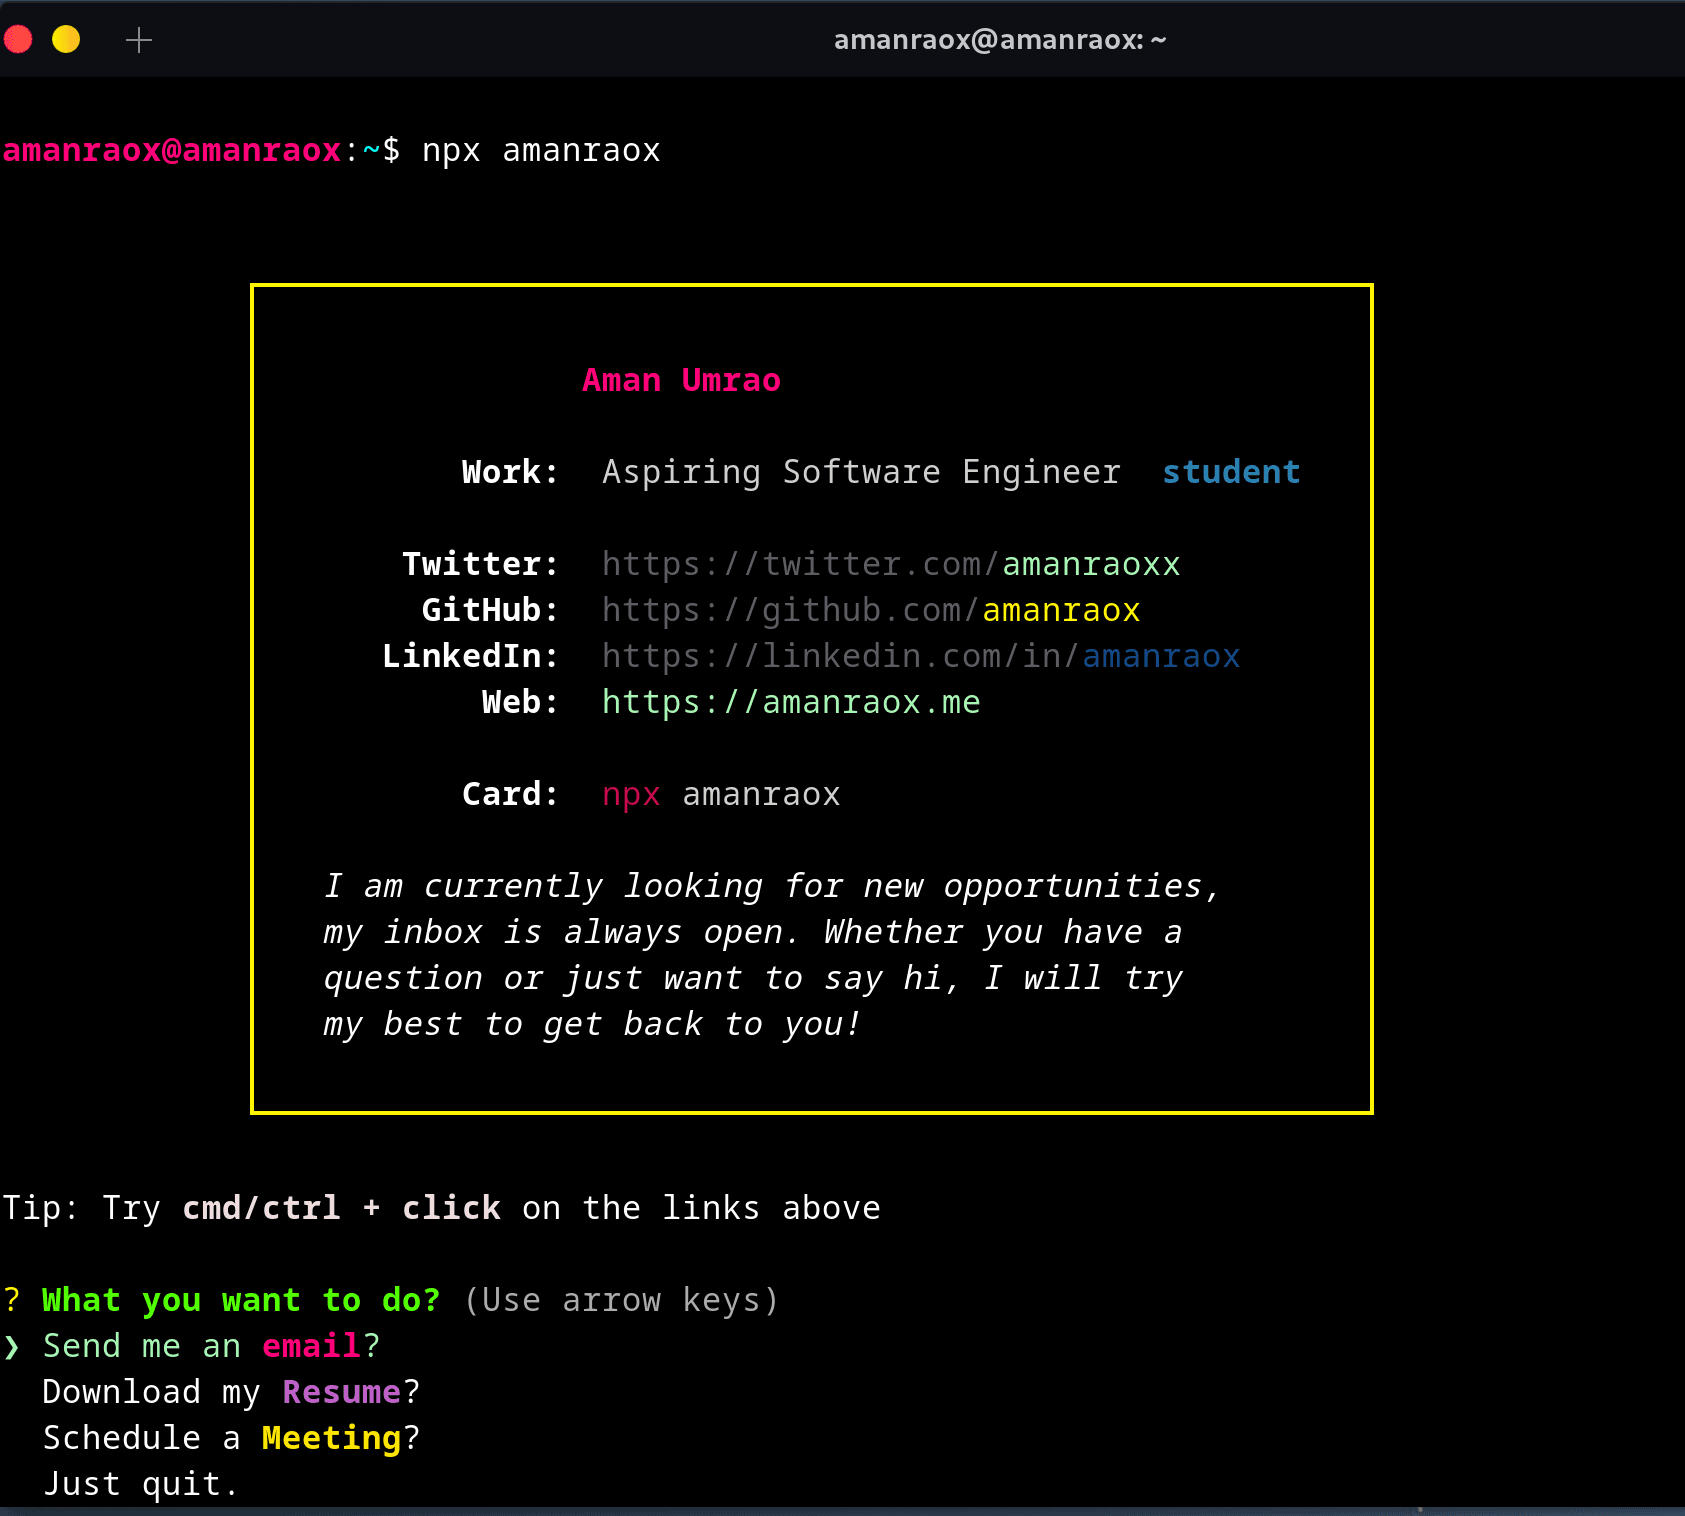Viewport: 1685px width, 1516px height.
Task: Click the red close window button
Action: pos(18,39)
